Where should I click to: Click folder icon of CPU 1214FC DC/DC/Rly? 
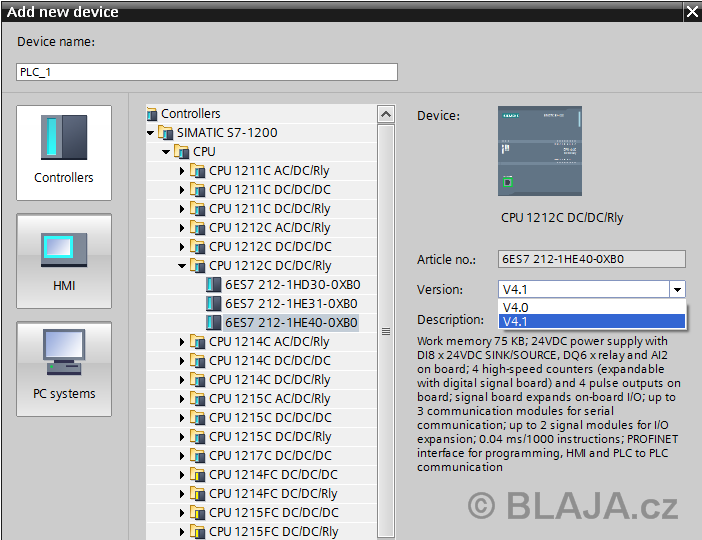pyautogui.click(x=197, y=494)
